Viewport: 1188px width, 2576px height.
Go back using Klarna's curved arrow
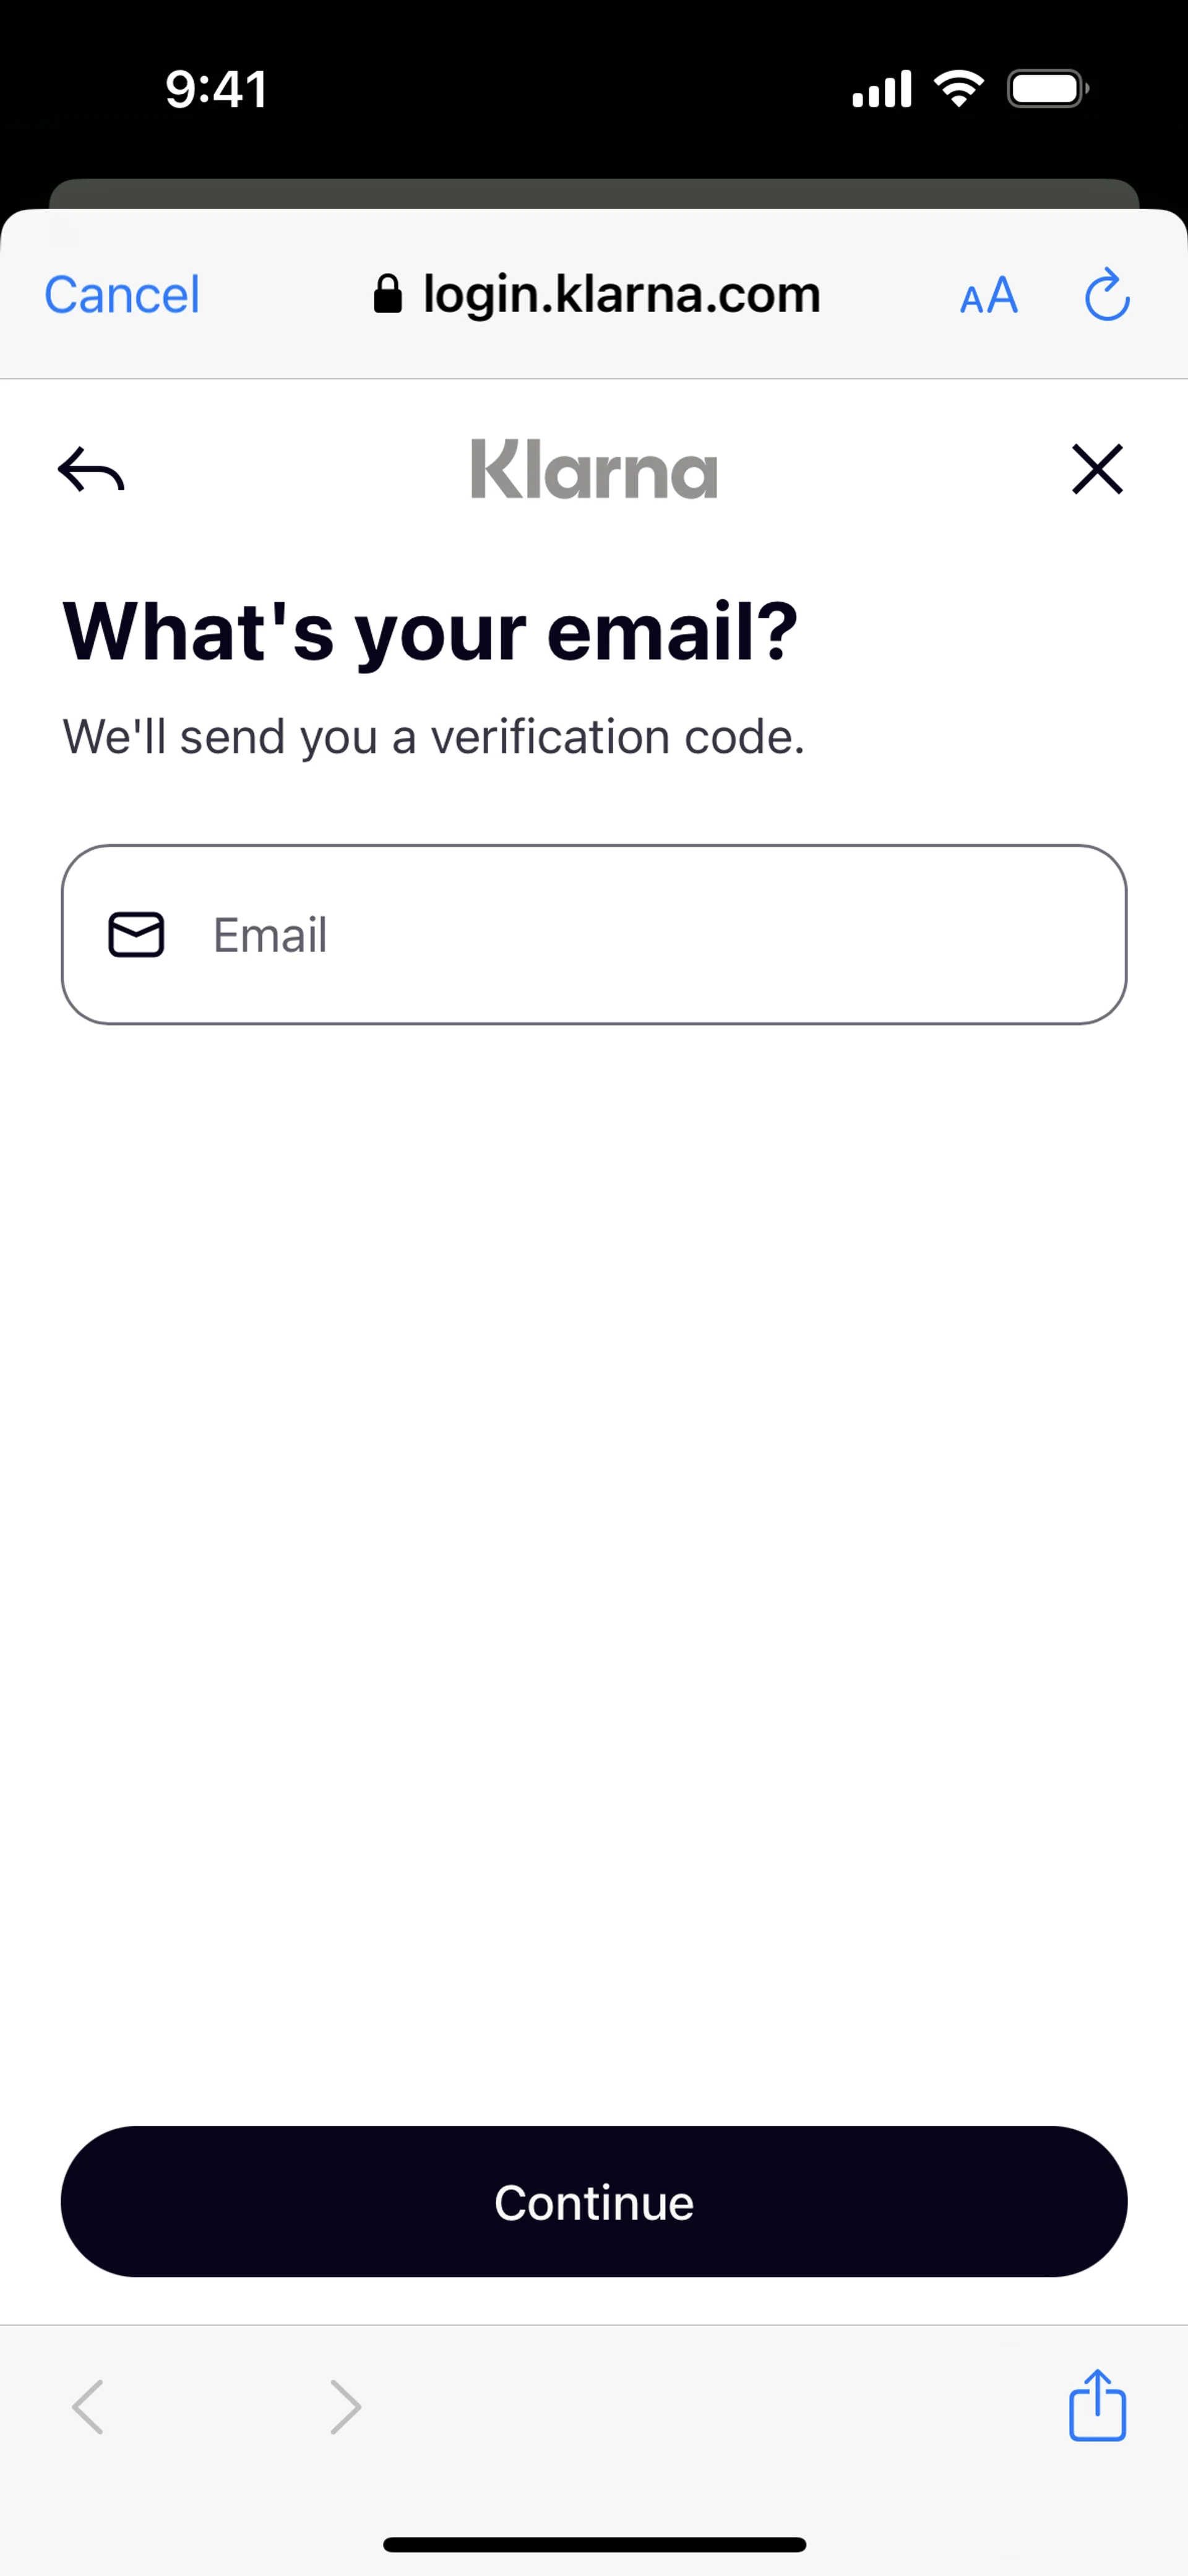coord(91,470)
